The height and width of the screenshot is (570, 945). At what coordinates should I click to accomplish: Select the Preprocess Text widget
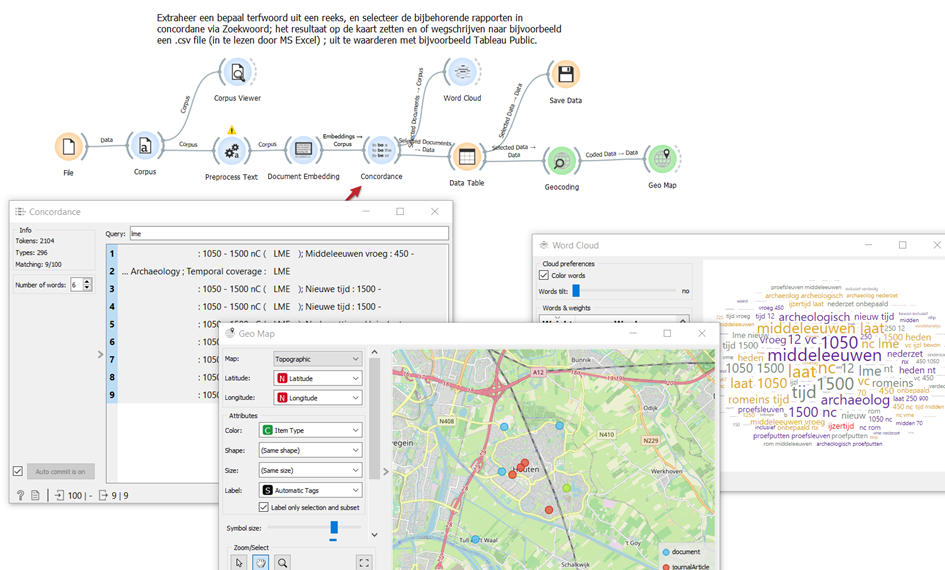232,150
